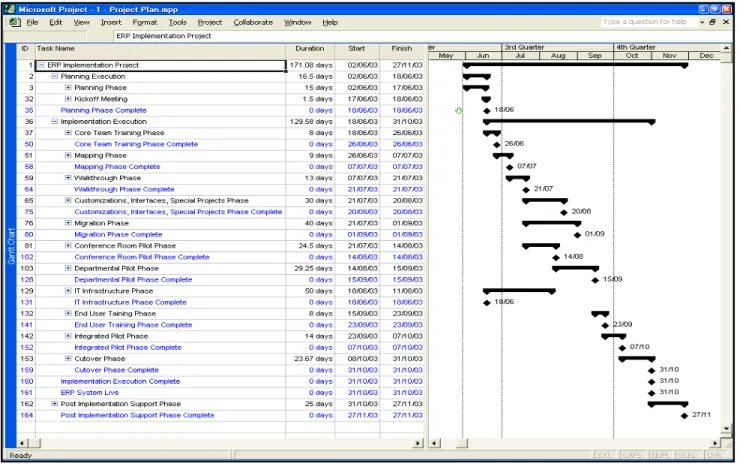This screenshot has height=464, width=740.
Task: Expand the Kickoff Meeting task
Action: coord(68,99)
